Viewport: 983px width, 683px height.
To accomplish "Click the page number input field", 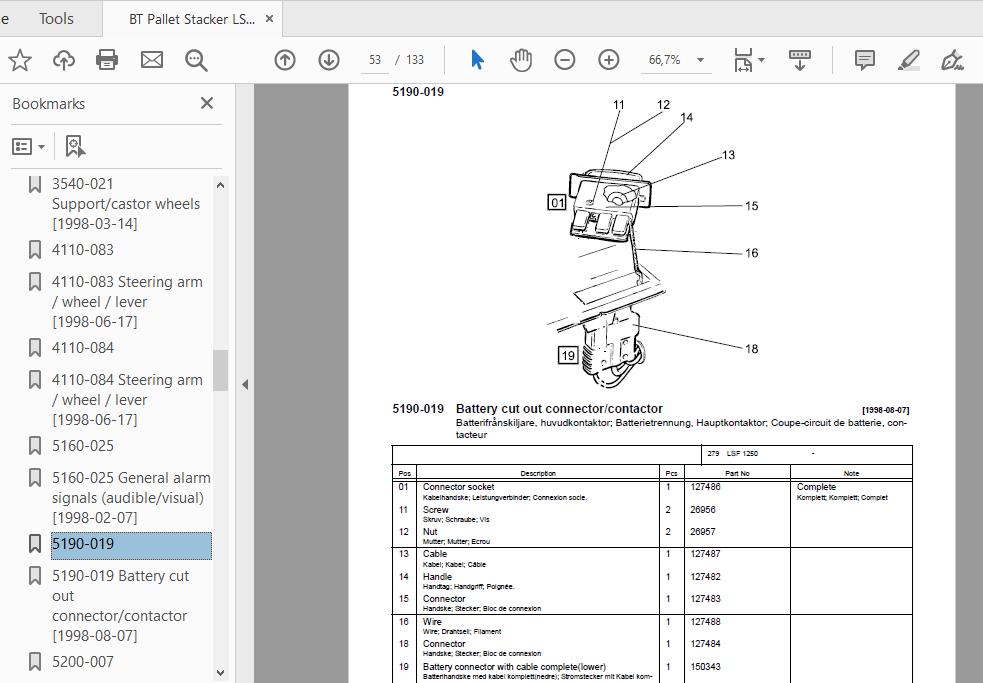I will click(x=375, y=60).
